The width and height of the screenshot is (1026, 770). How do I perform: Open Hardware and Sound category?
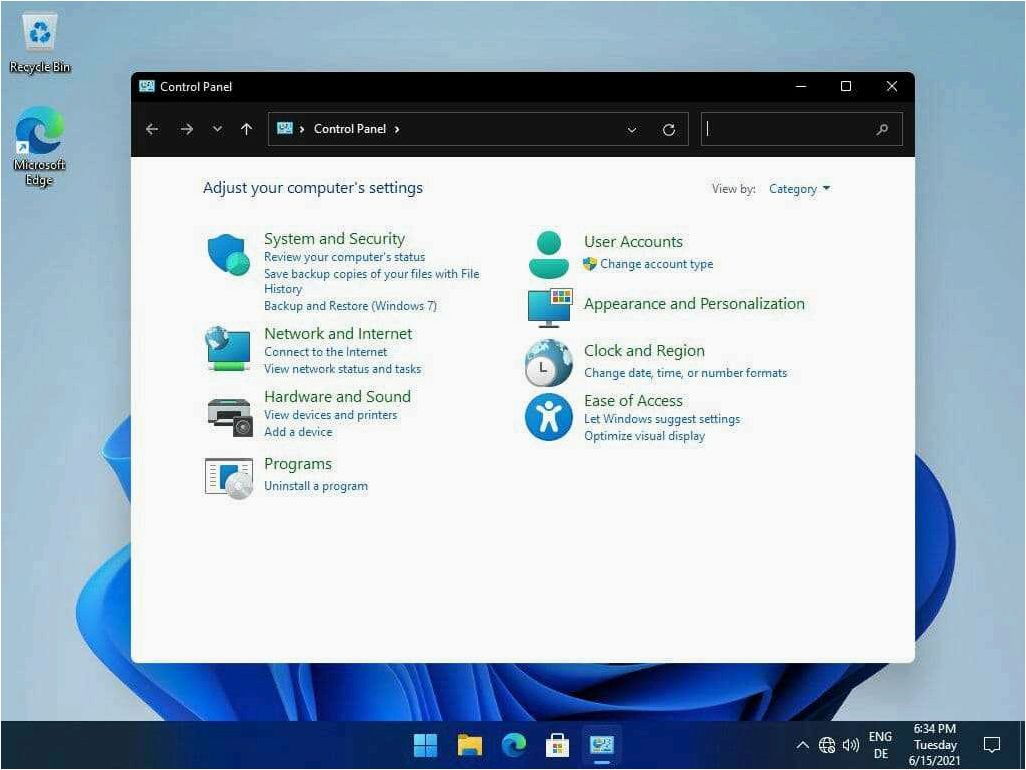tap(337, 396)
